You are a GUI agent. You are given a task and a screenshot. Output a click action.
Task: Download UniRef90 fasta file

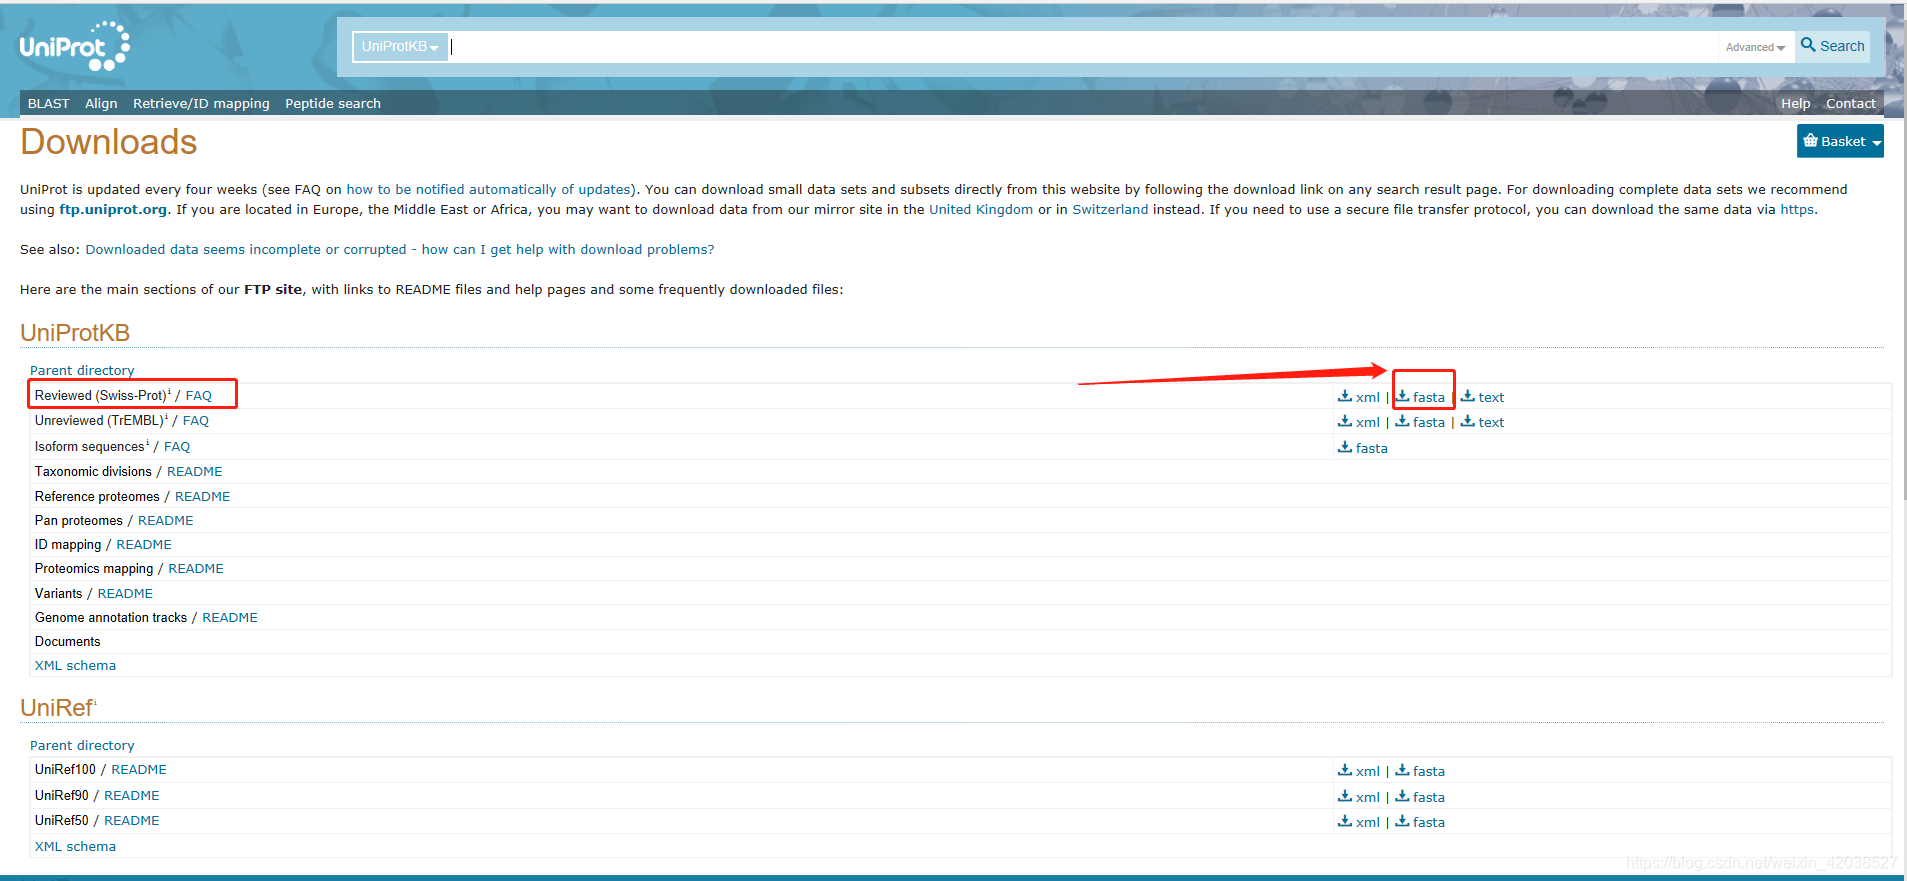pyautogui.click(x=1420, y=797)
